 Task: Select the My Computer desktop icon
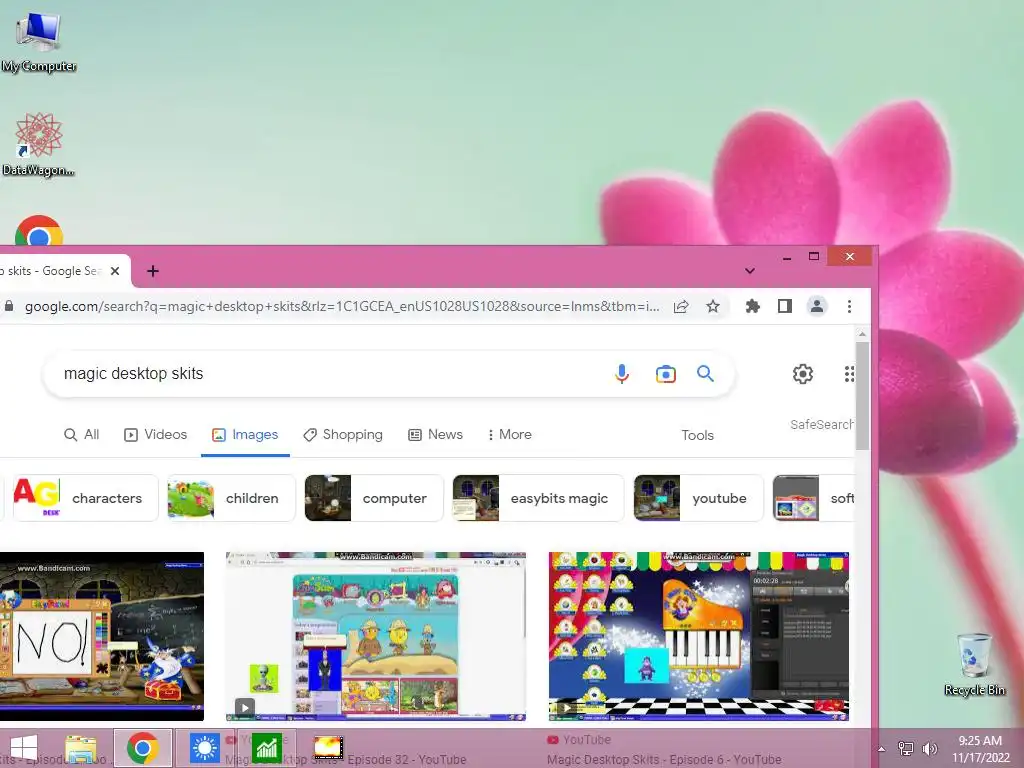click(x=39, y=42)
